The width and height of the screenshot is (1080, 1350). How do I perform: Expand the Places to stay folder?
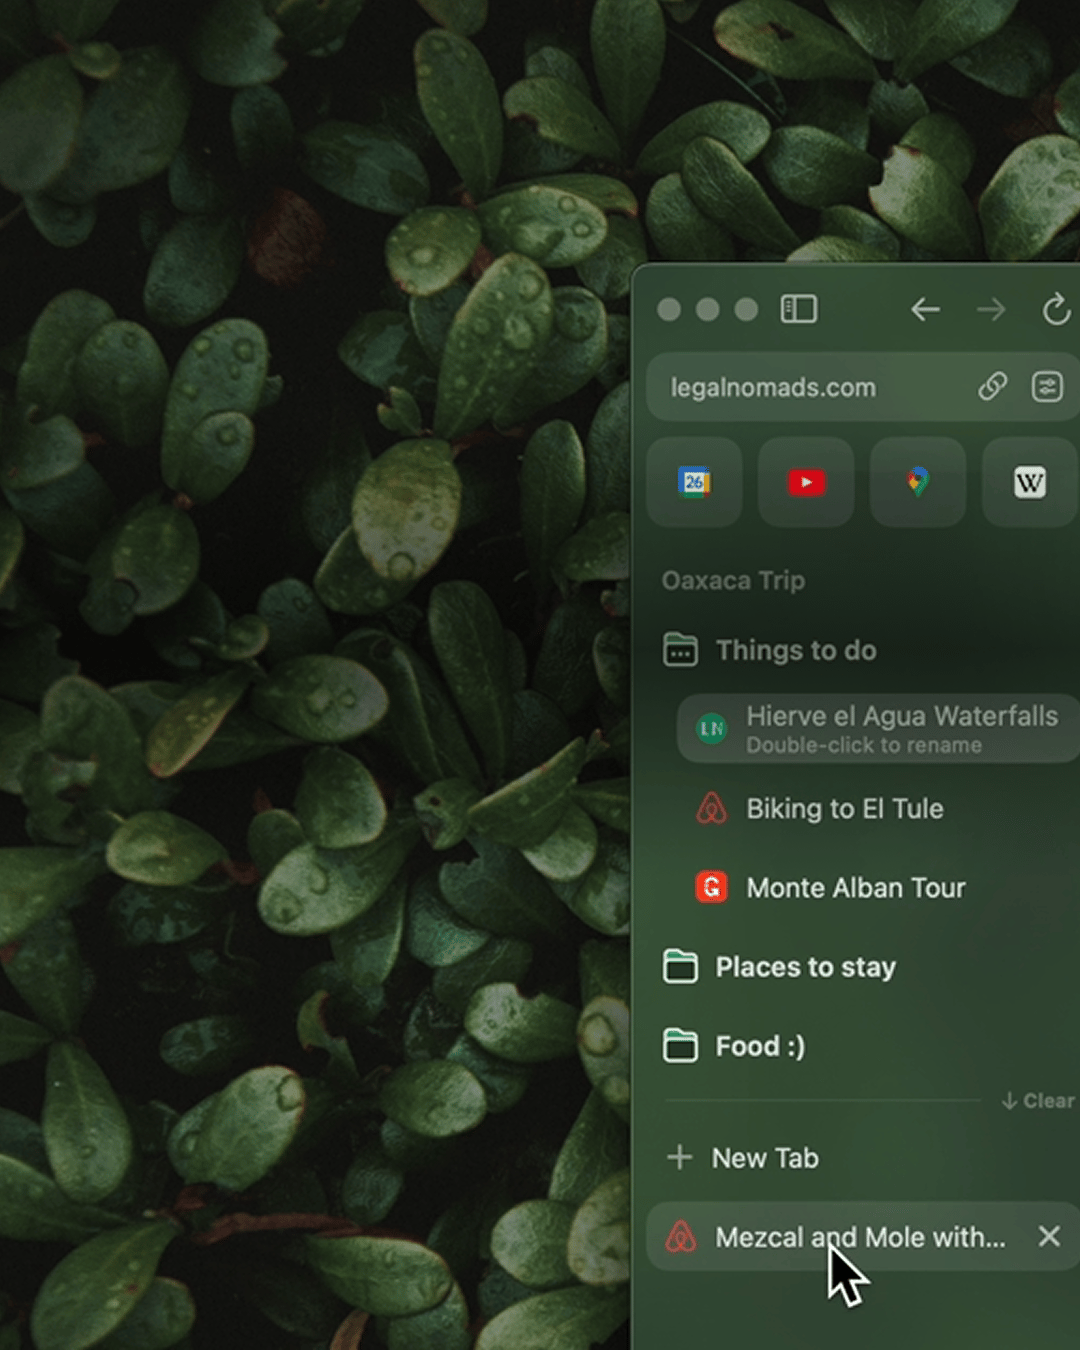click(780, 967)
